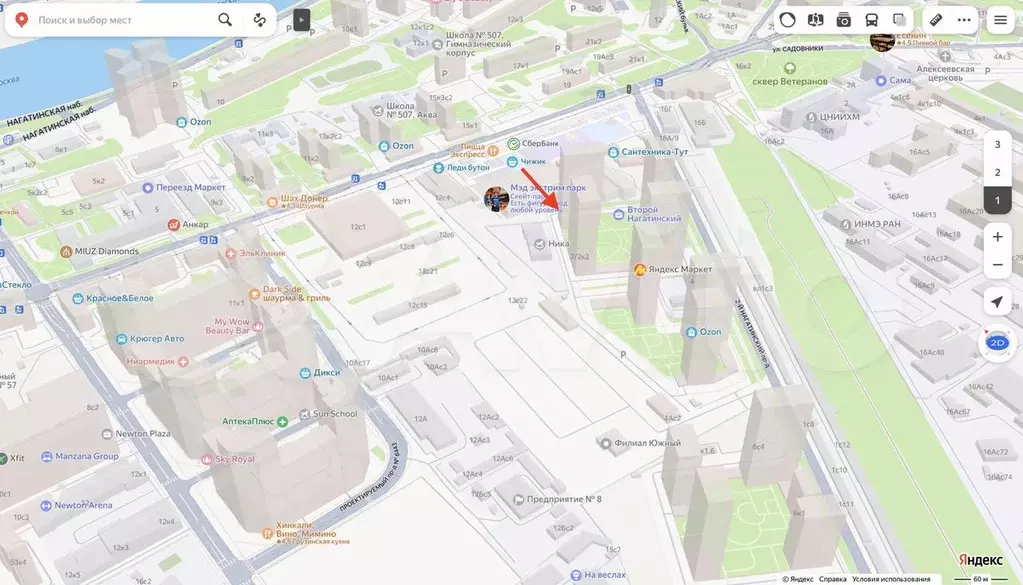Collapse search panel with the arrow button

(301, 20)
